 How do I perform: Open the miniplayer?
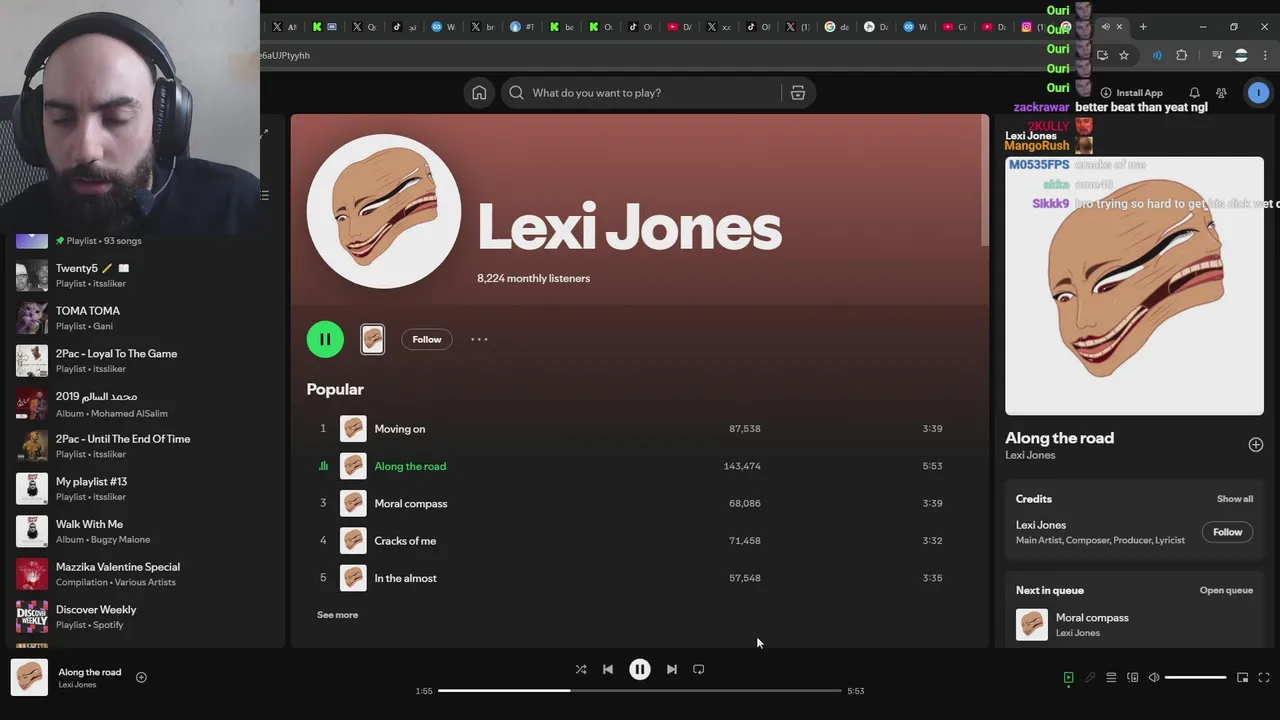pos(1243,677)
